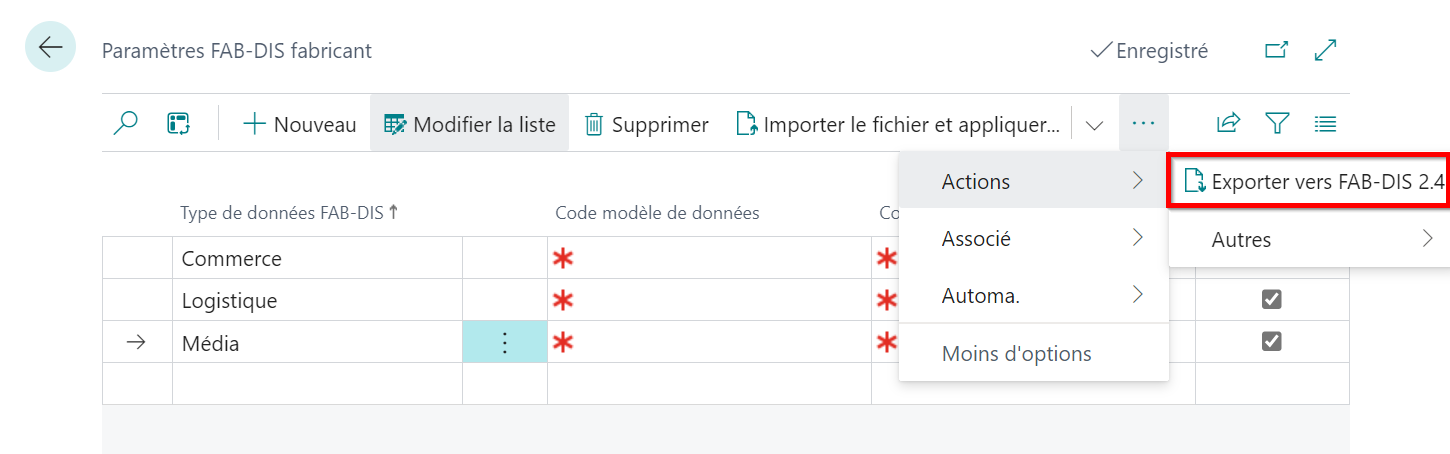
Task: Click the analysis mode icon beside search
Action: pyautogui.click(x=179, y=124)
